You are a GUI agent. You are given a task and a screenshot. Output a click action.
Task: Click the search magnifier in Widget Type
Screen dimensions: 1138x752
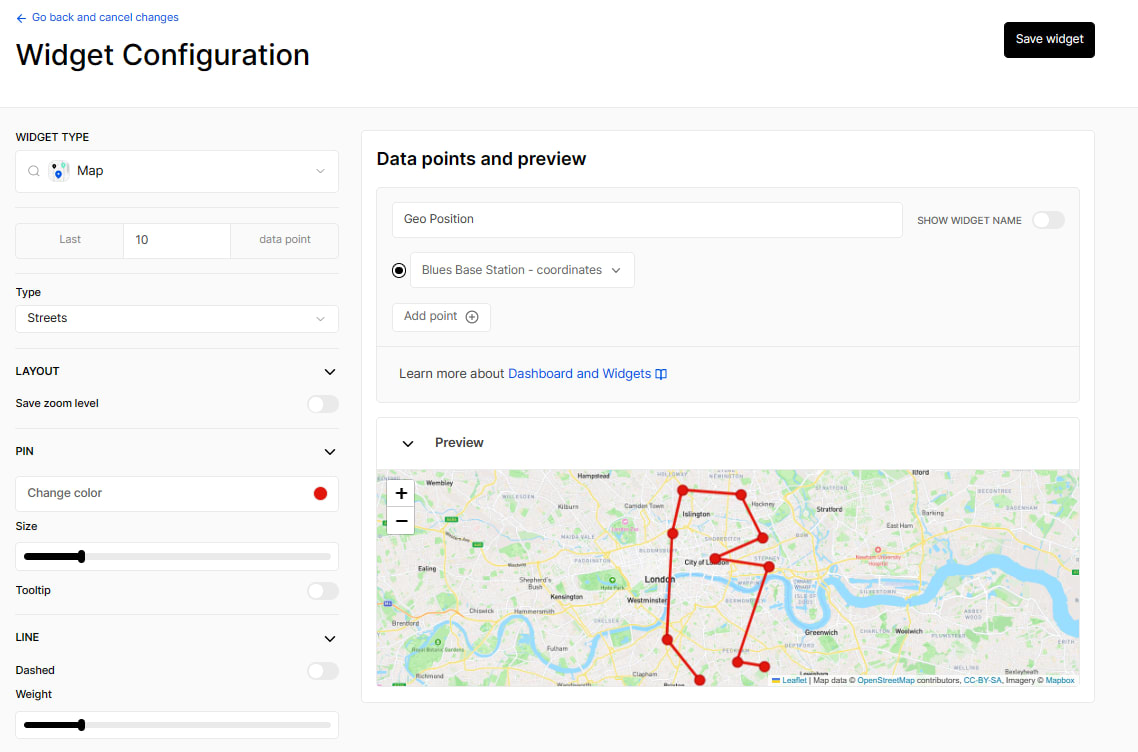[33, 171]
